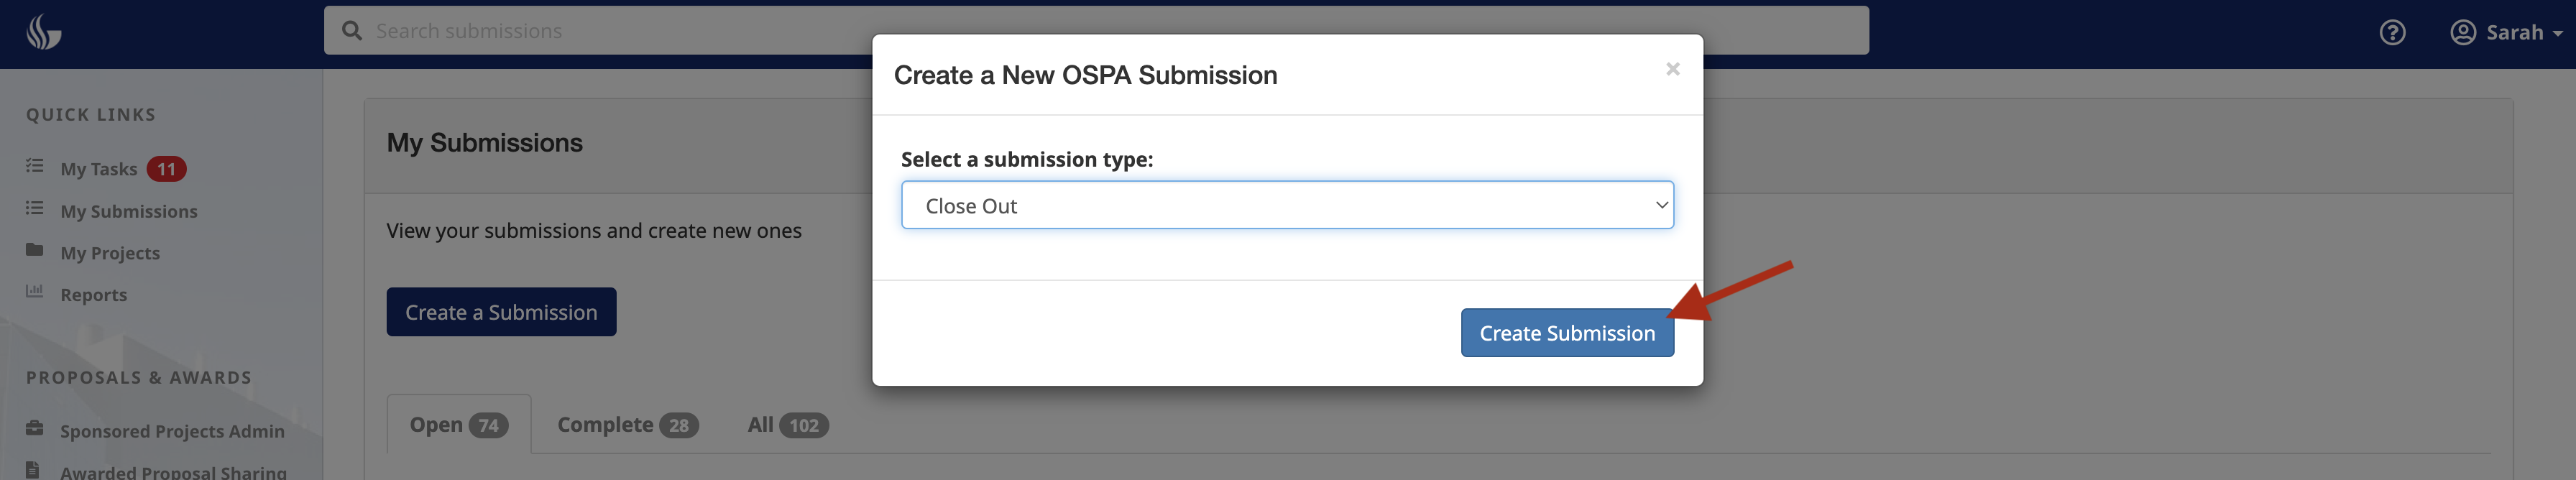Click the user profile avatar icon
Screen dimensions: 2576x480
point(2462,33)
